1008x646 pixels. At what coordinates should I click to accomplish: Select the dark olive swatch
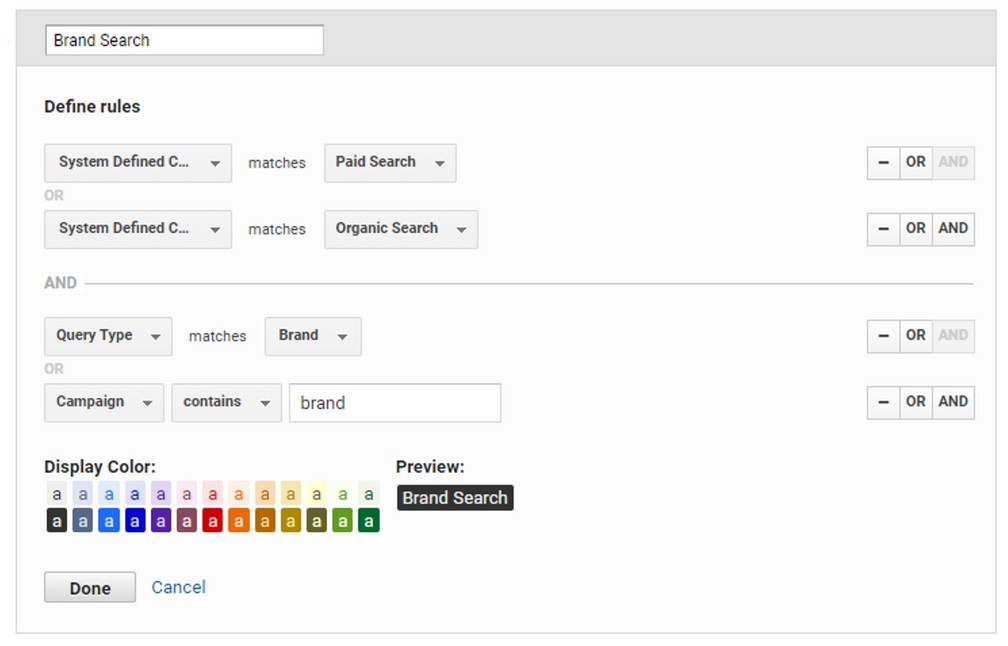pyautogui.click(x=316, y=521)
